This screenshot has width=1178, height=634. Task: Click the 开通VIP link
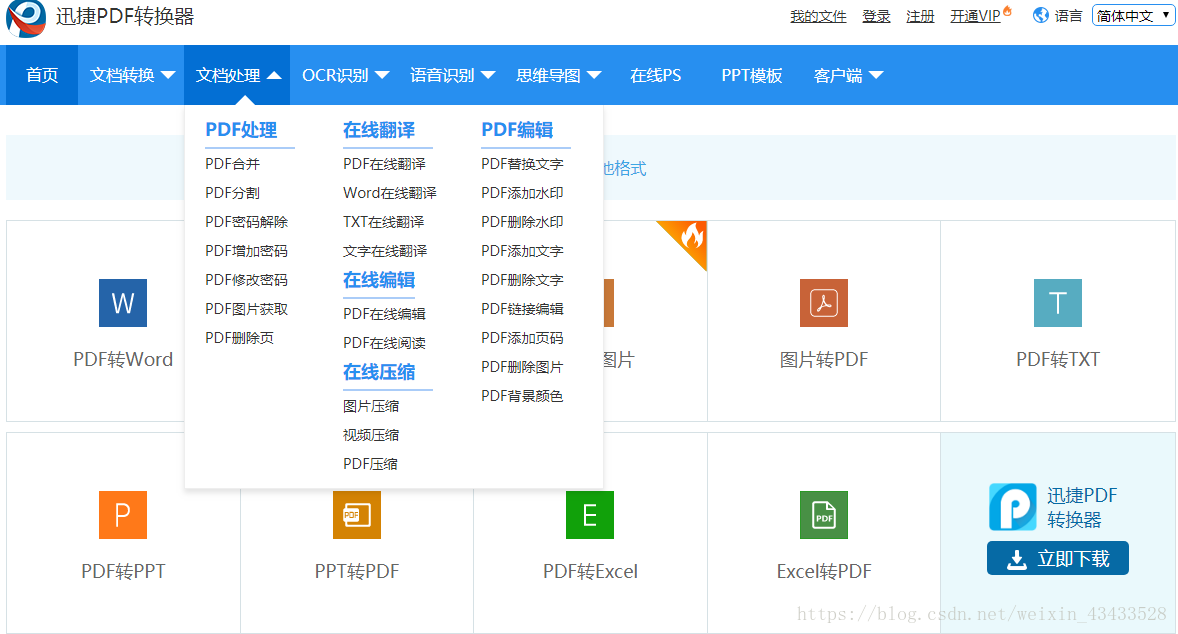(975, 16)
